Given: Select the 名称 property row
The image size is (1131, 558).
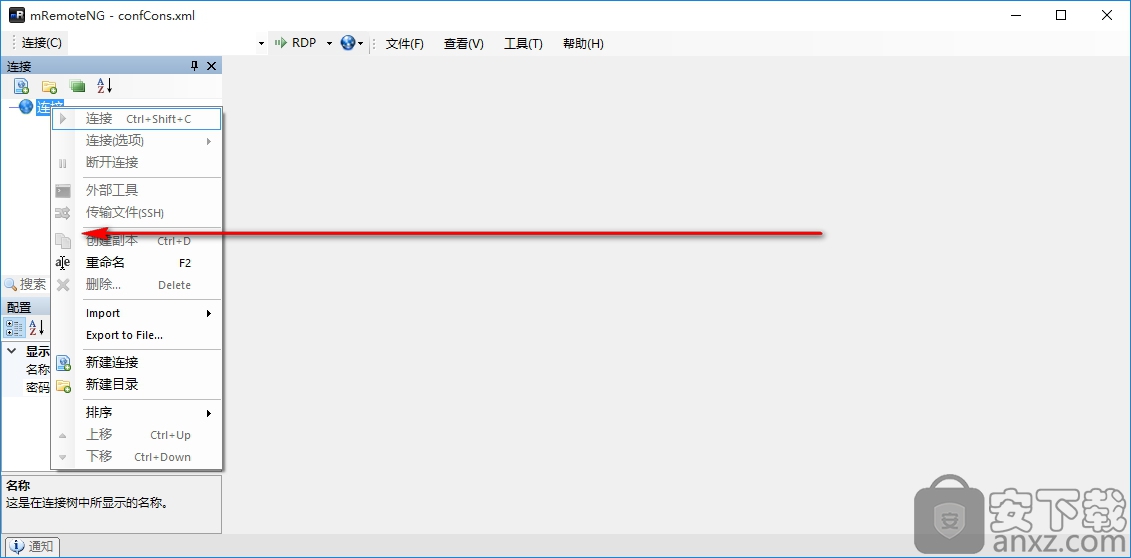Looking at the screenshot, I should tap(38, 370).
